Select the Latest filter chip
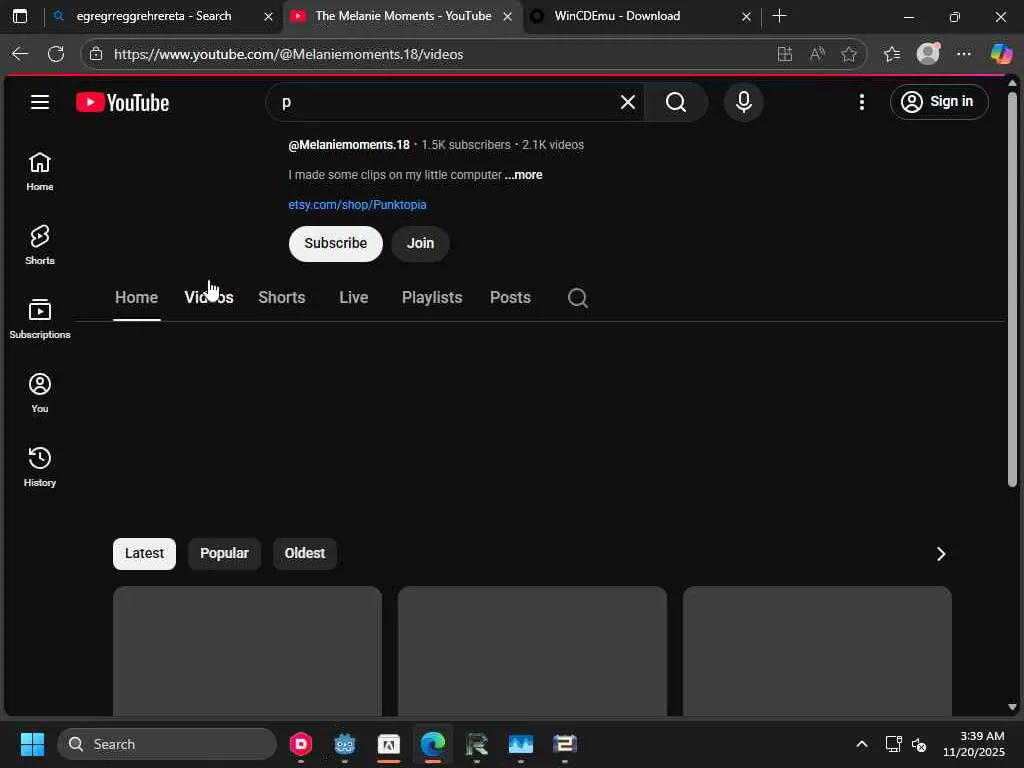Viewport: 1024px width, 768px height. (144, 554)
